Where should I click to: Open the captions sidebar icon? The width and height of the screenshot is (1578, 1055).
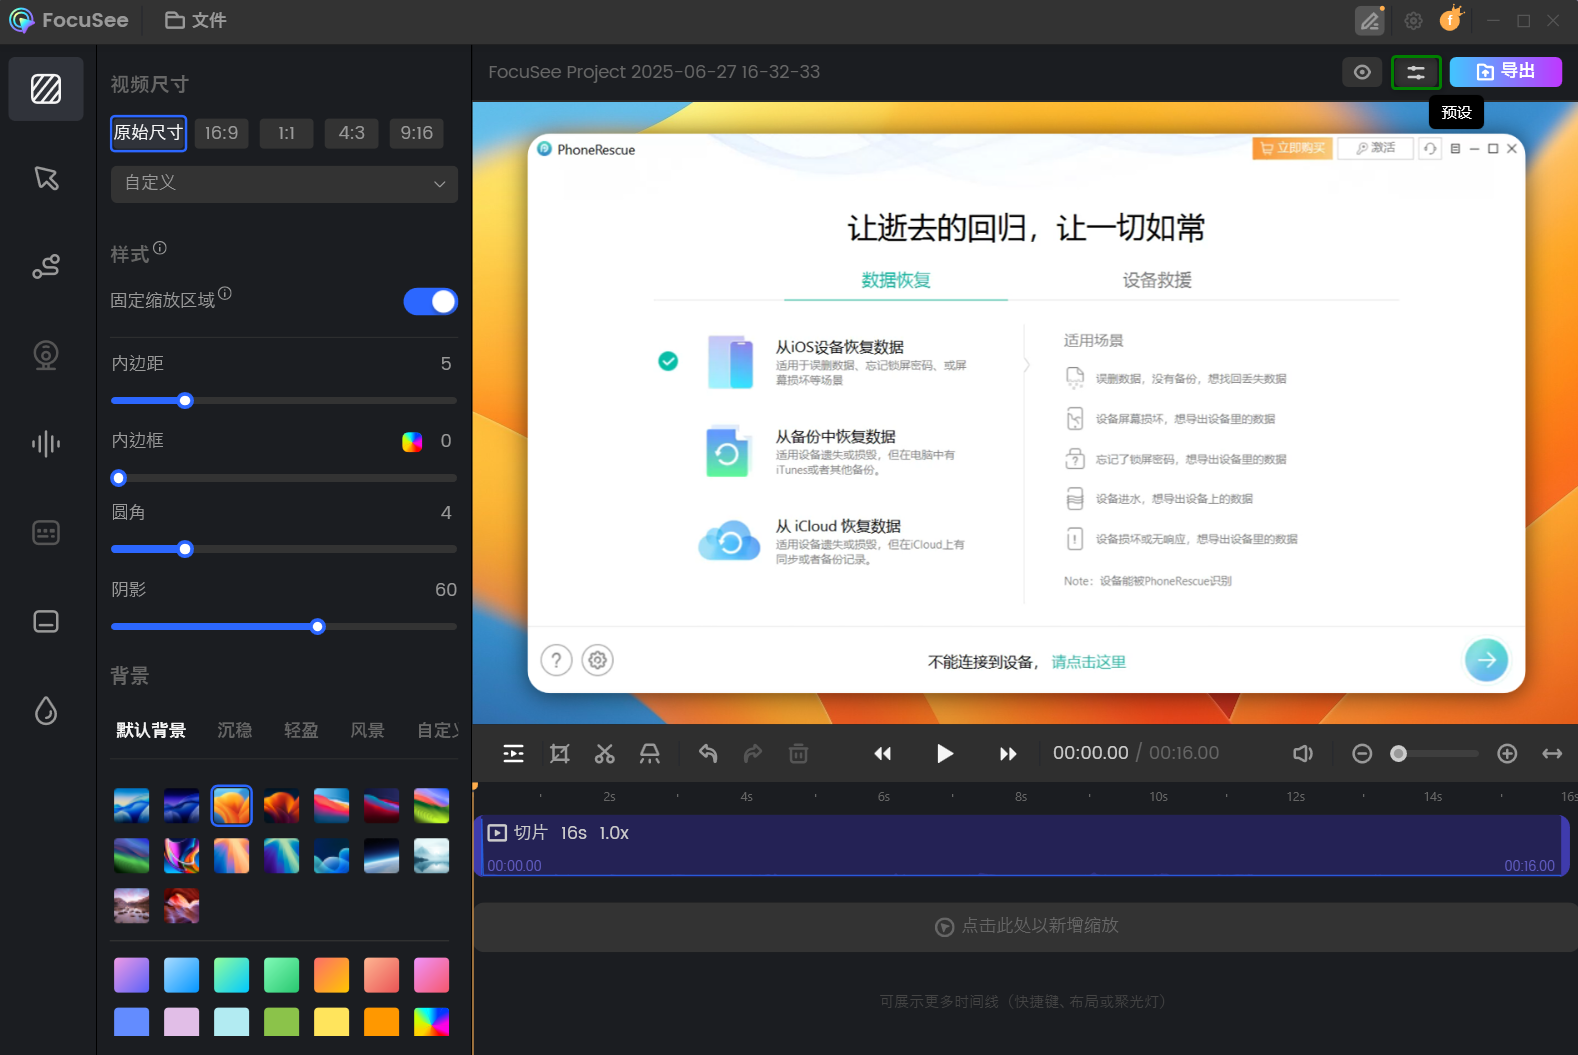[46, 532]
